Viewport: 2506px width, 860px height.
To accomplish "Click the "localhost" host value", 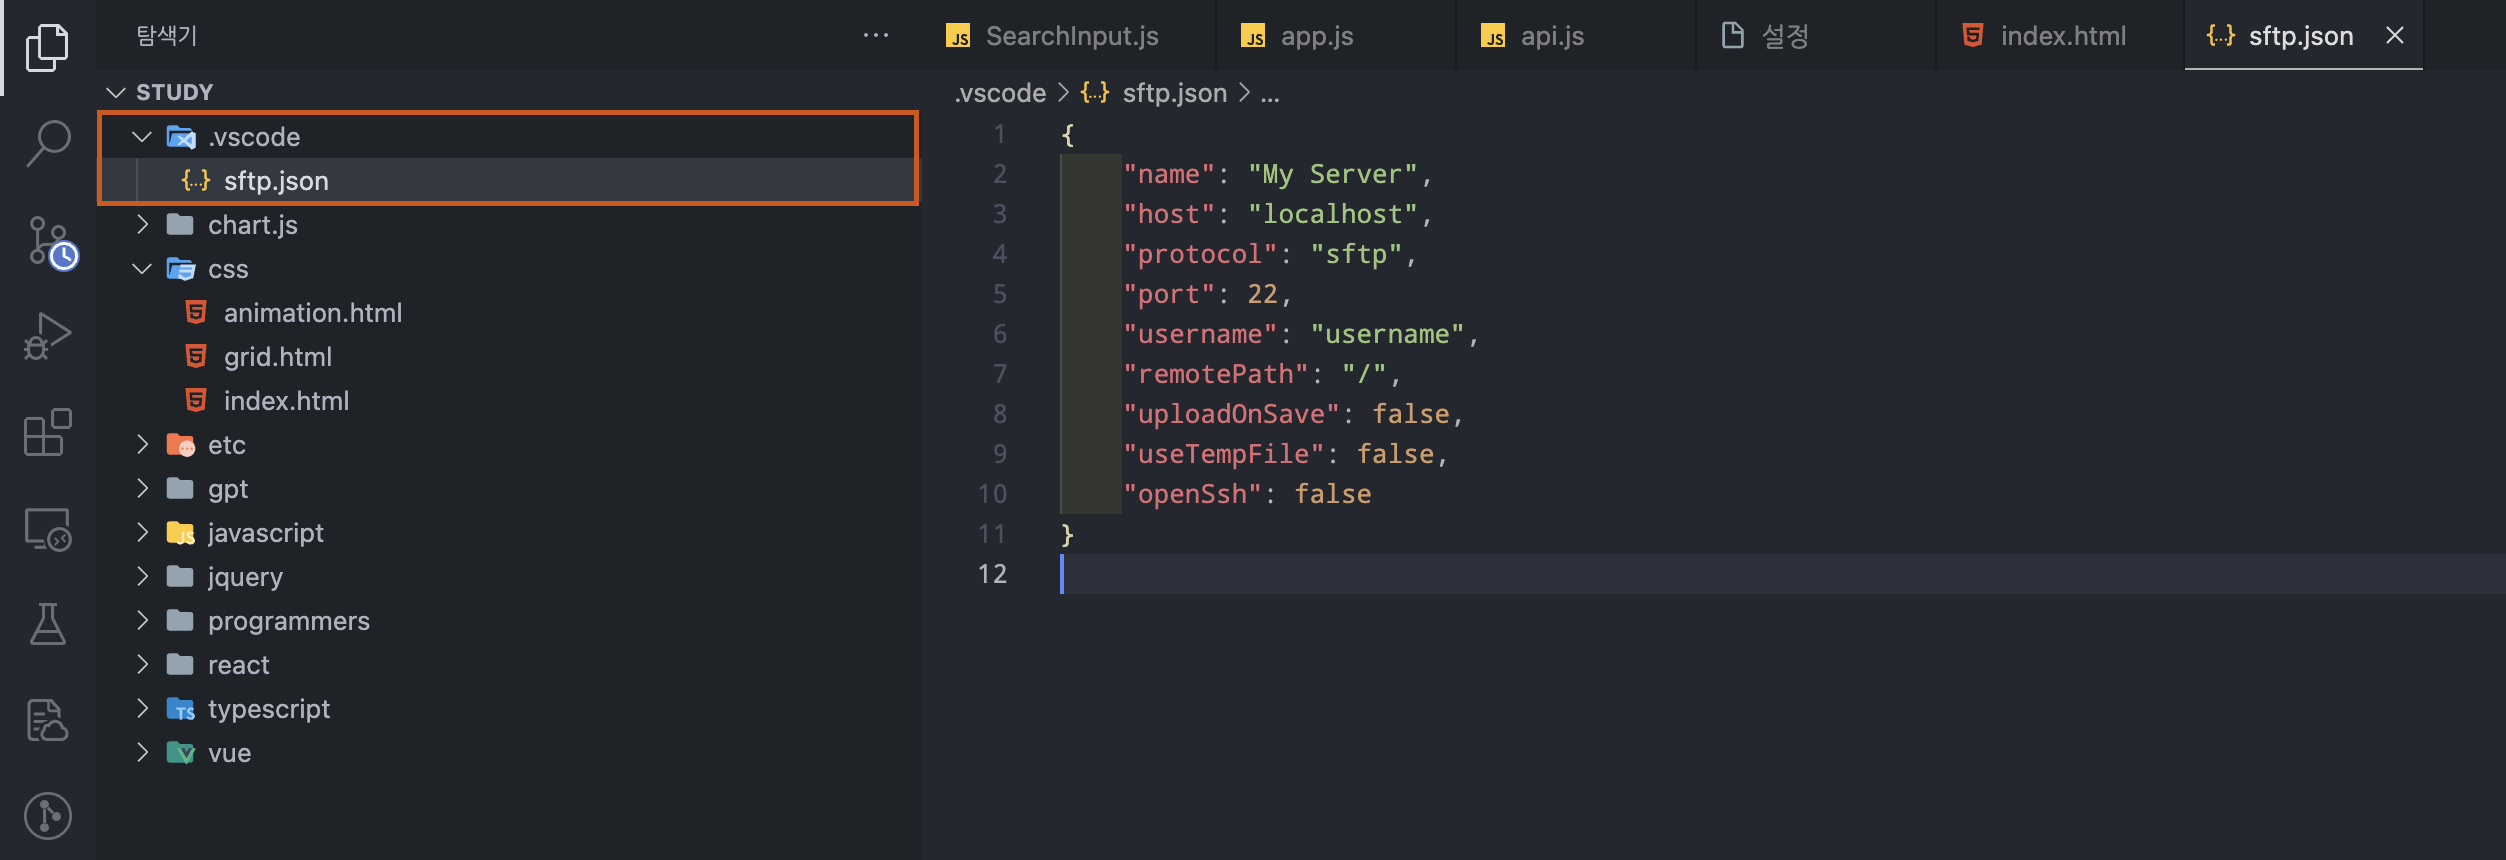I will 1333,214.
